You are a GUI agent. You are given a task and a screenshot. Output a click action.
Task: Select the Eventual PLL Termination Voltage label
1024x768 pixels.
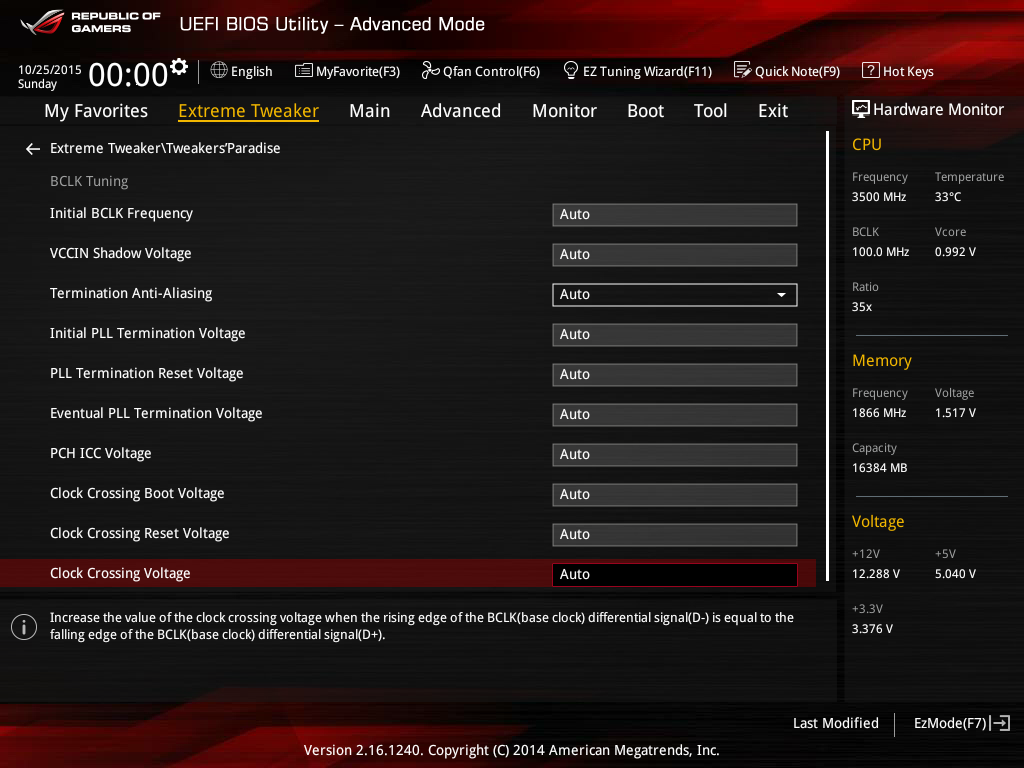(x=156, y=413)
